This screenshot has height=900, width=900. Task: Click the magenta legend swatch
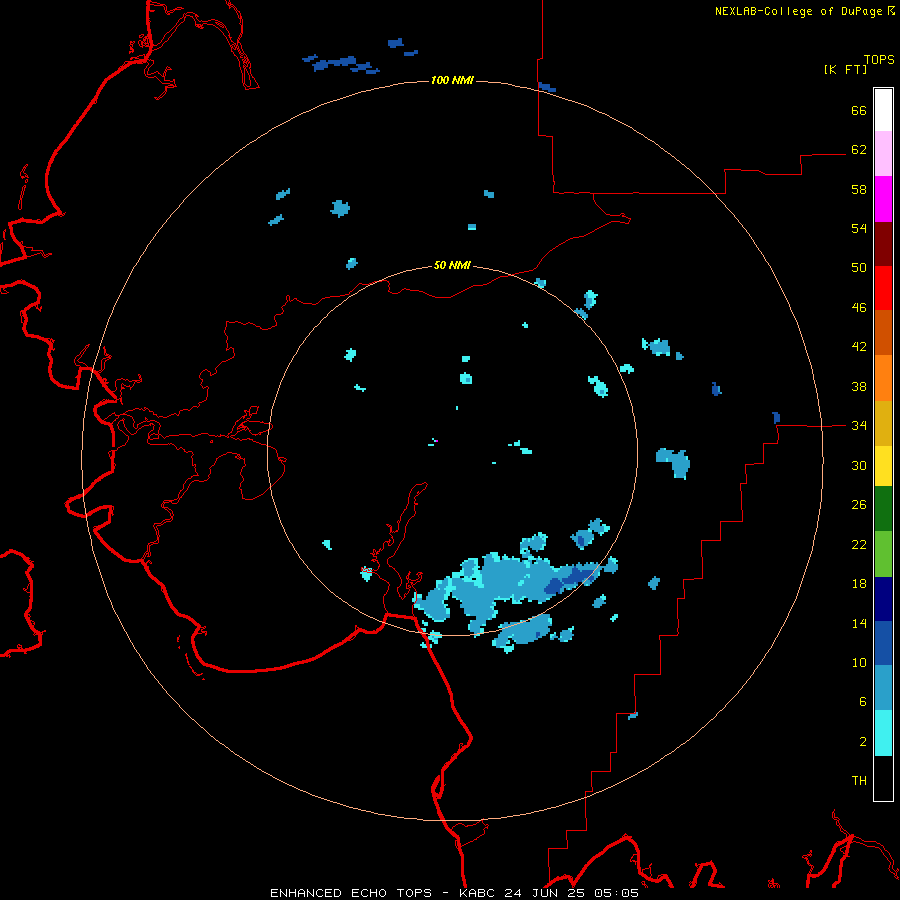(x=883, y=199)
